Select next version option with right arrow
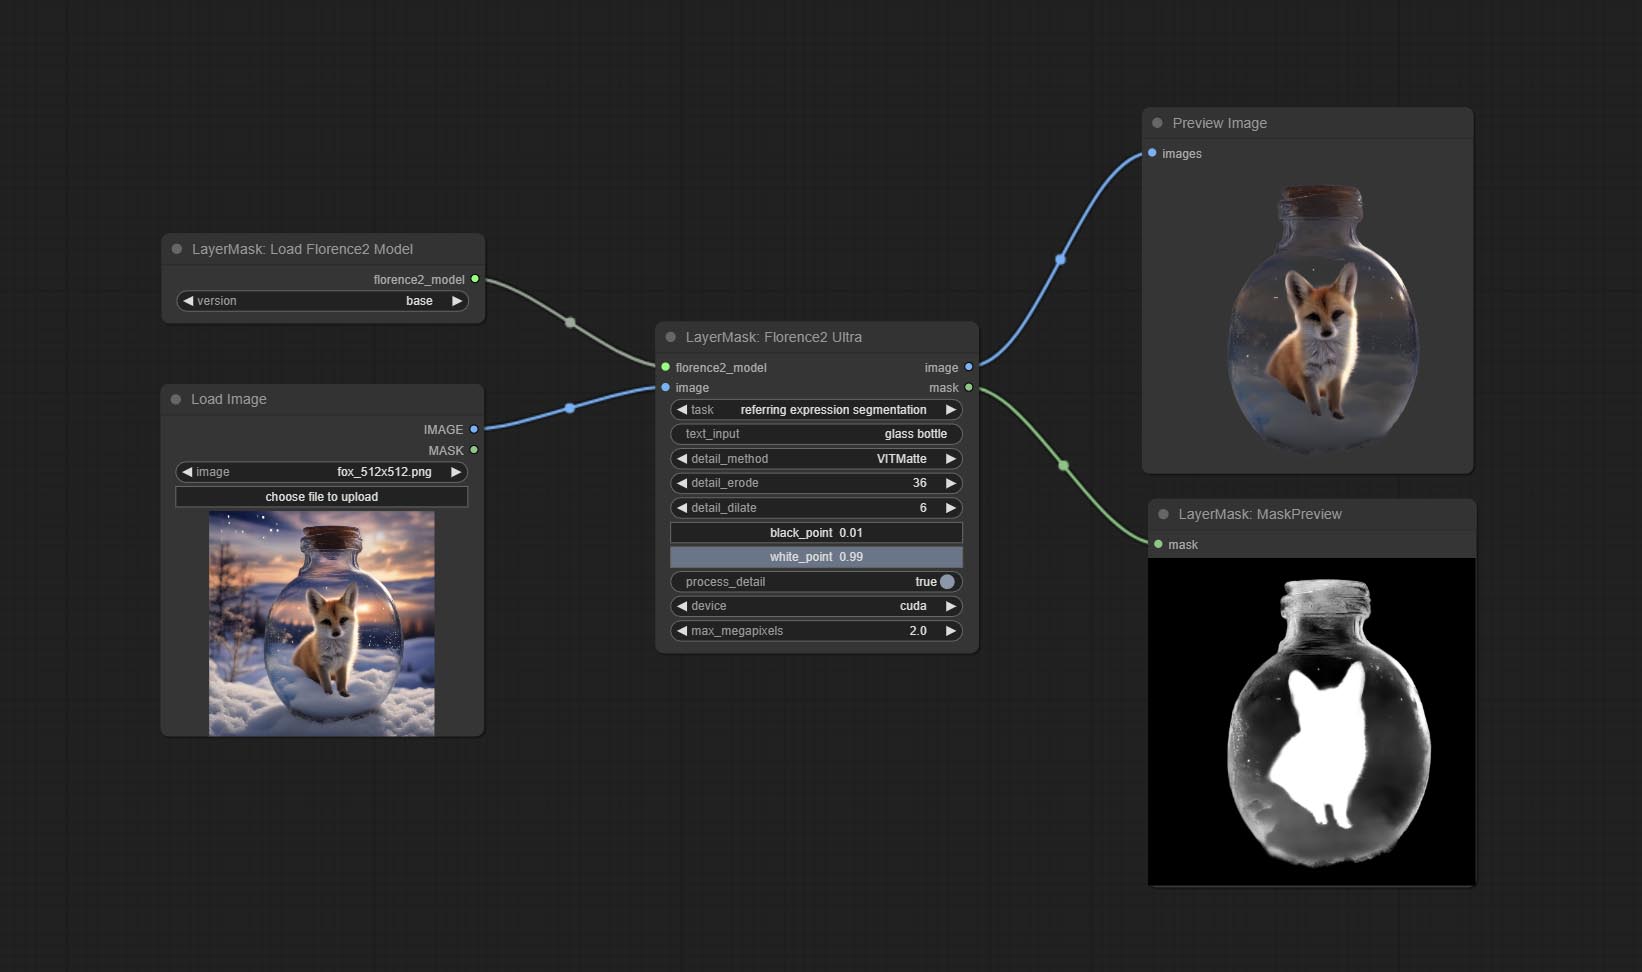 coord(457,301)
